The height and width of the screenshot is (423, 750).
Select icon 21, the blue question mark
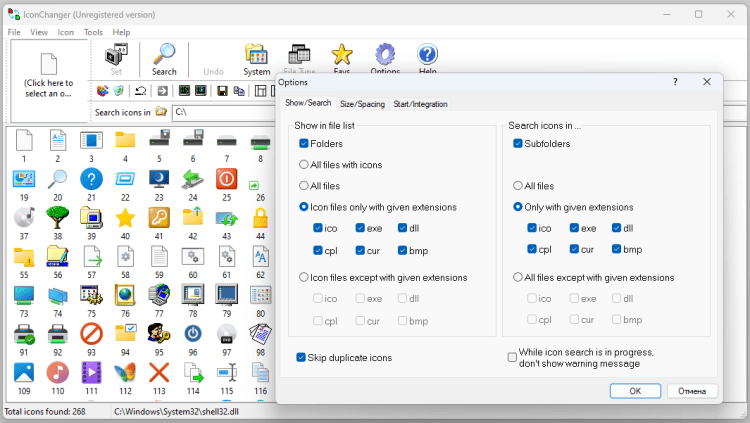(x=91, y=179)
